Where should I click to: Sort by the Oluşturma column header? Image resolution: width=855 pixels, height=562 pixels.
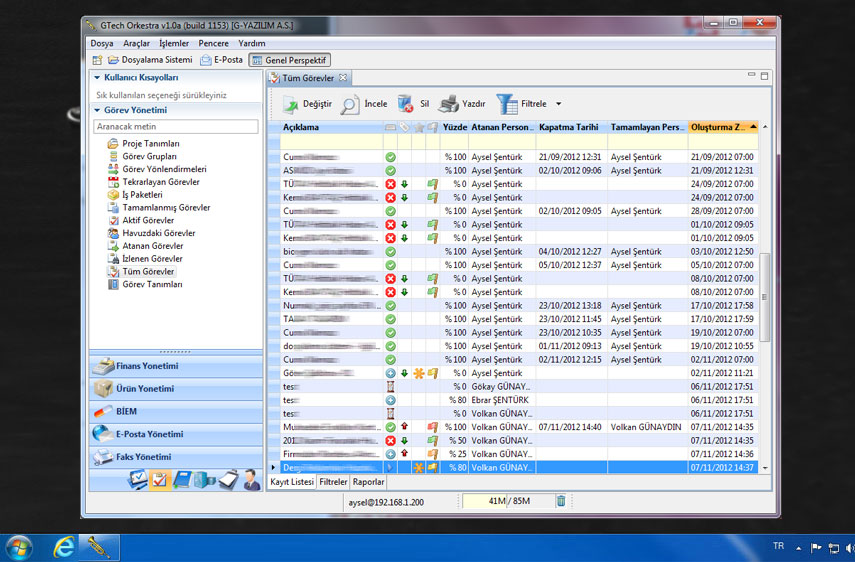[717, 127]
